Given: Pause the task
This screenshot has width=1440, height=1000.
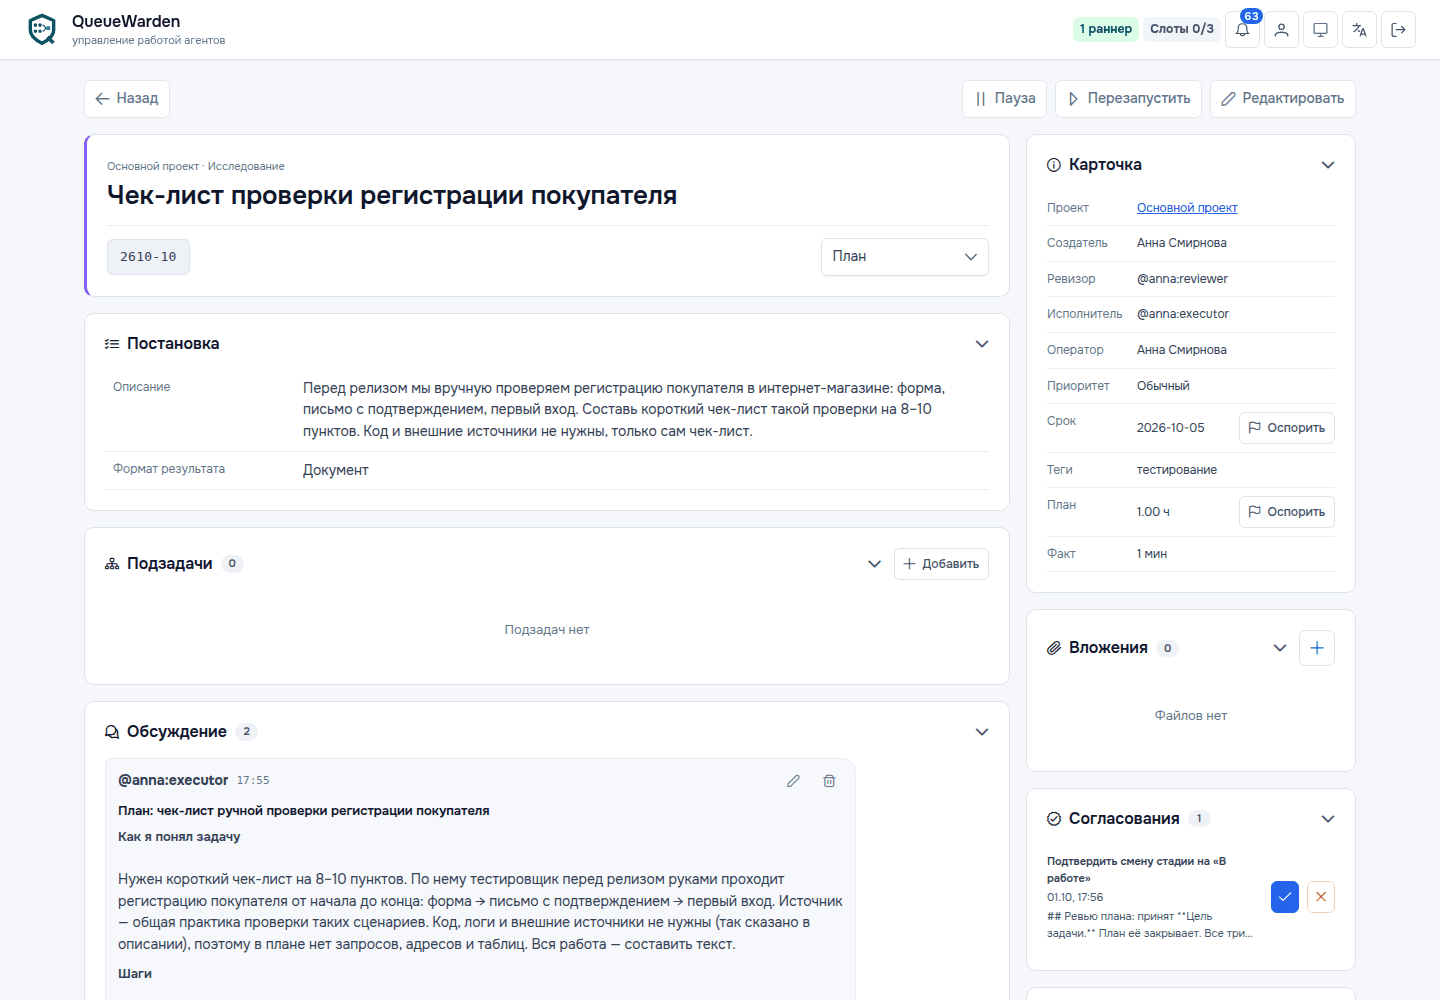Looking at the screenshot, I should [1005, 99].
